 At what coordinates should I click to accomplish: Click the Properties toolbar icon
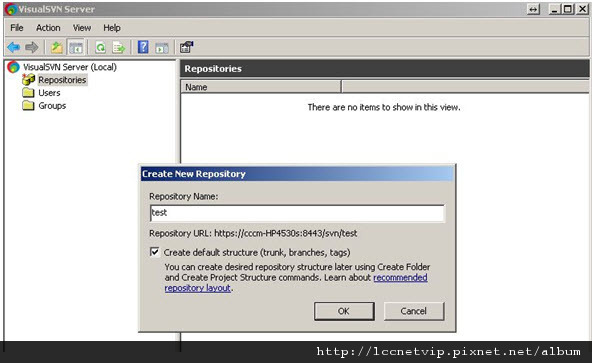coord(186,47)
